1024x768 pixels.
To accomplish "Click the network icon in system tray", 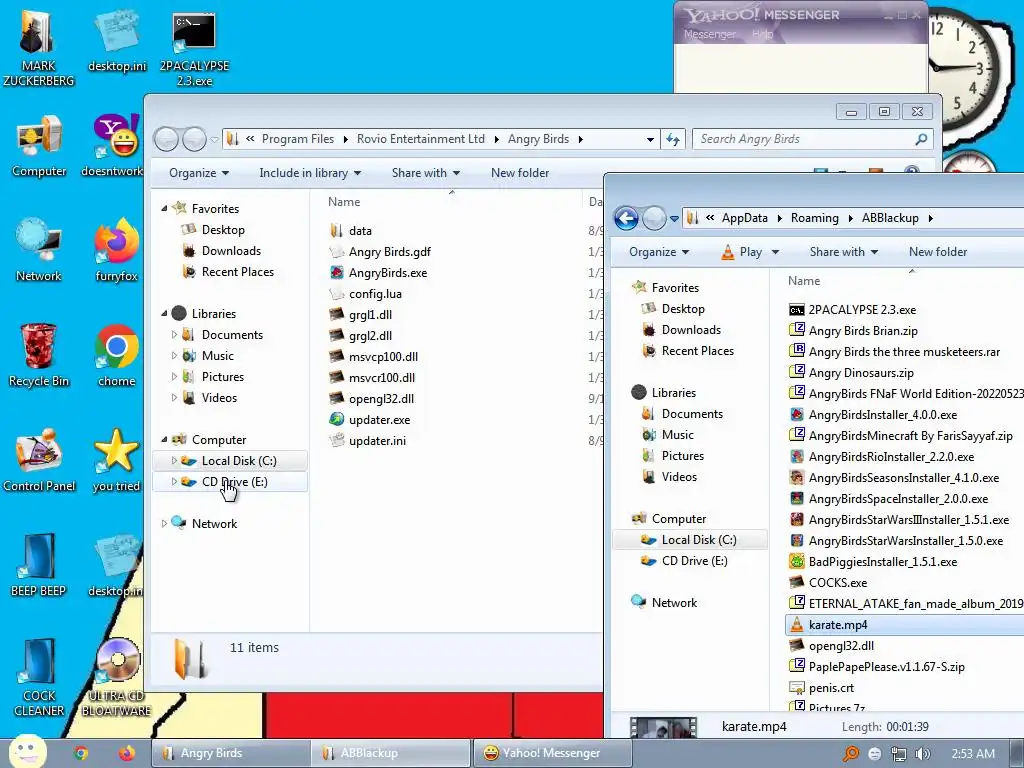I will [x=899, y=754].
